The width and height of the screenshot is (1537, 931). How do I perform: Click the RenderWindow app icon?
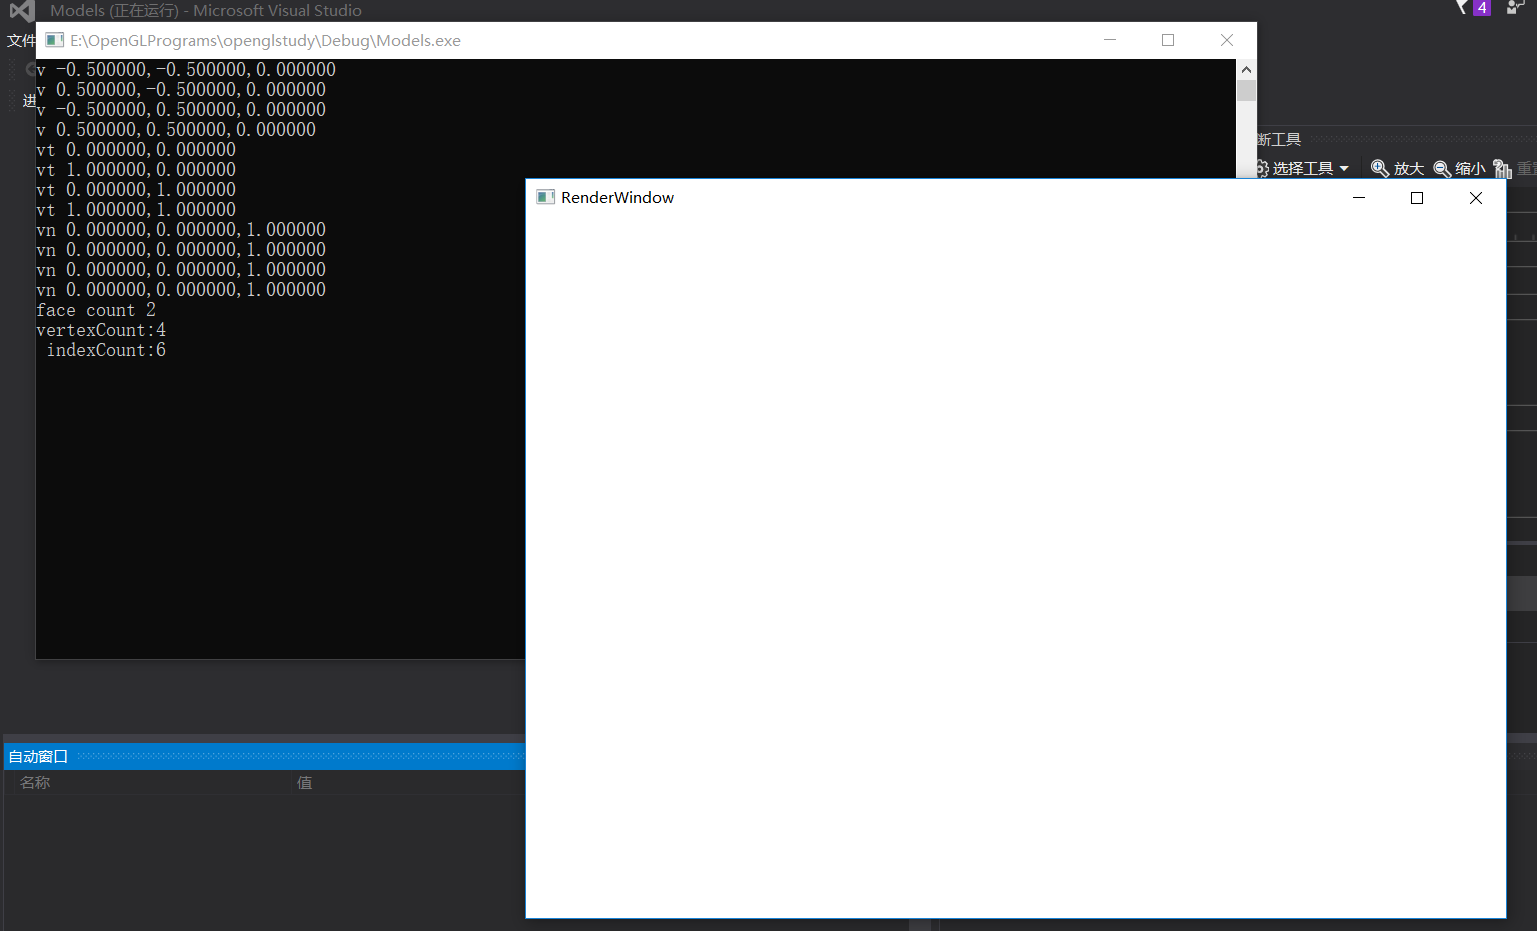[545, 197]
